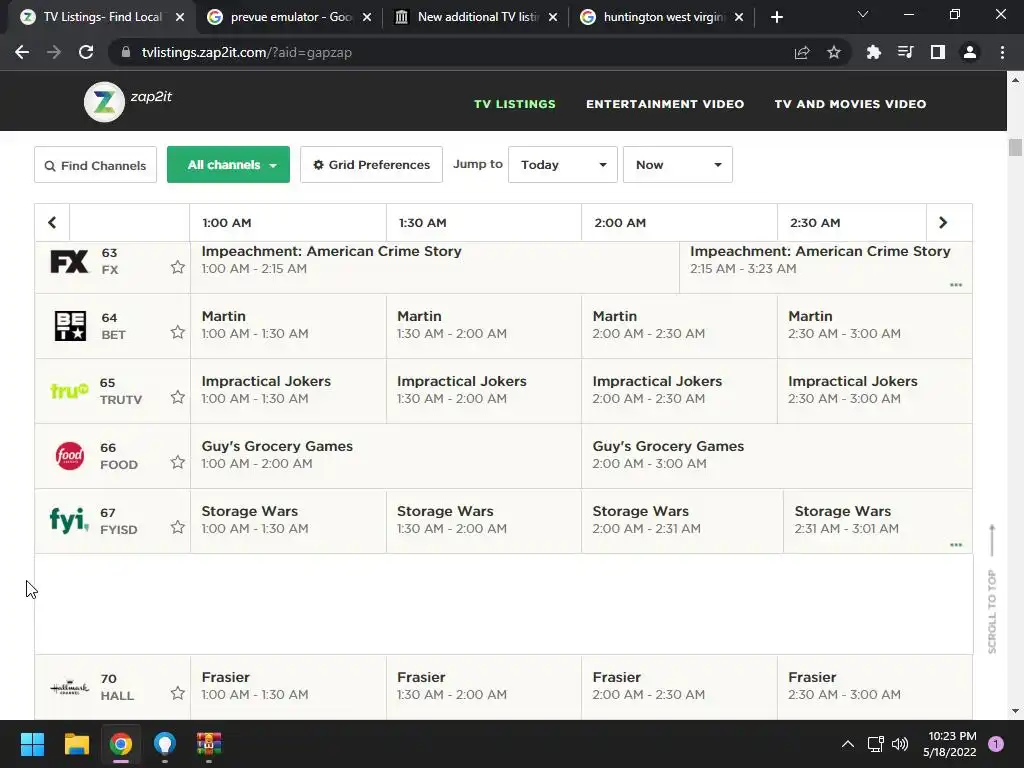The height and width of the screenshot is (768, 1024).
Task: Open volume control in system tray
Action: pyautogui.click(x=900, y=744)
